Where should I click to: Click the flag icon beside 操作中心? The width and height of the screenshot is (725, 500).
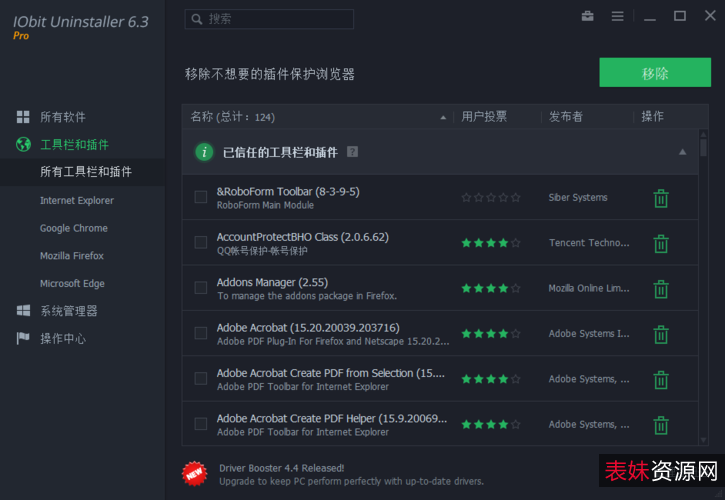coord(23,338)
